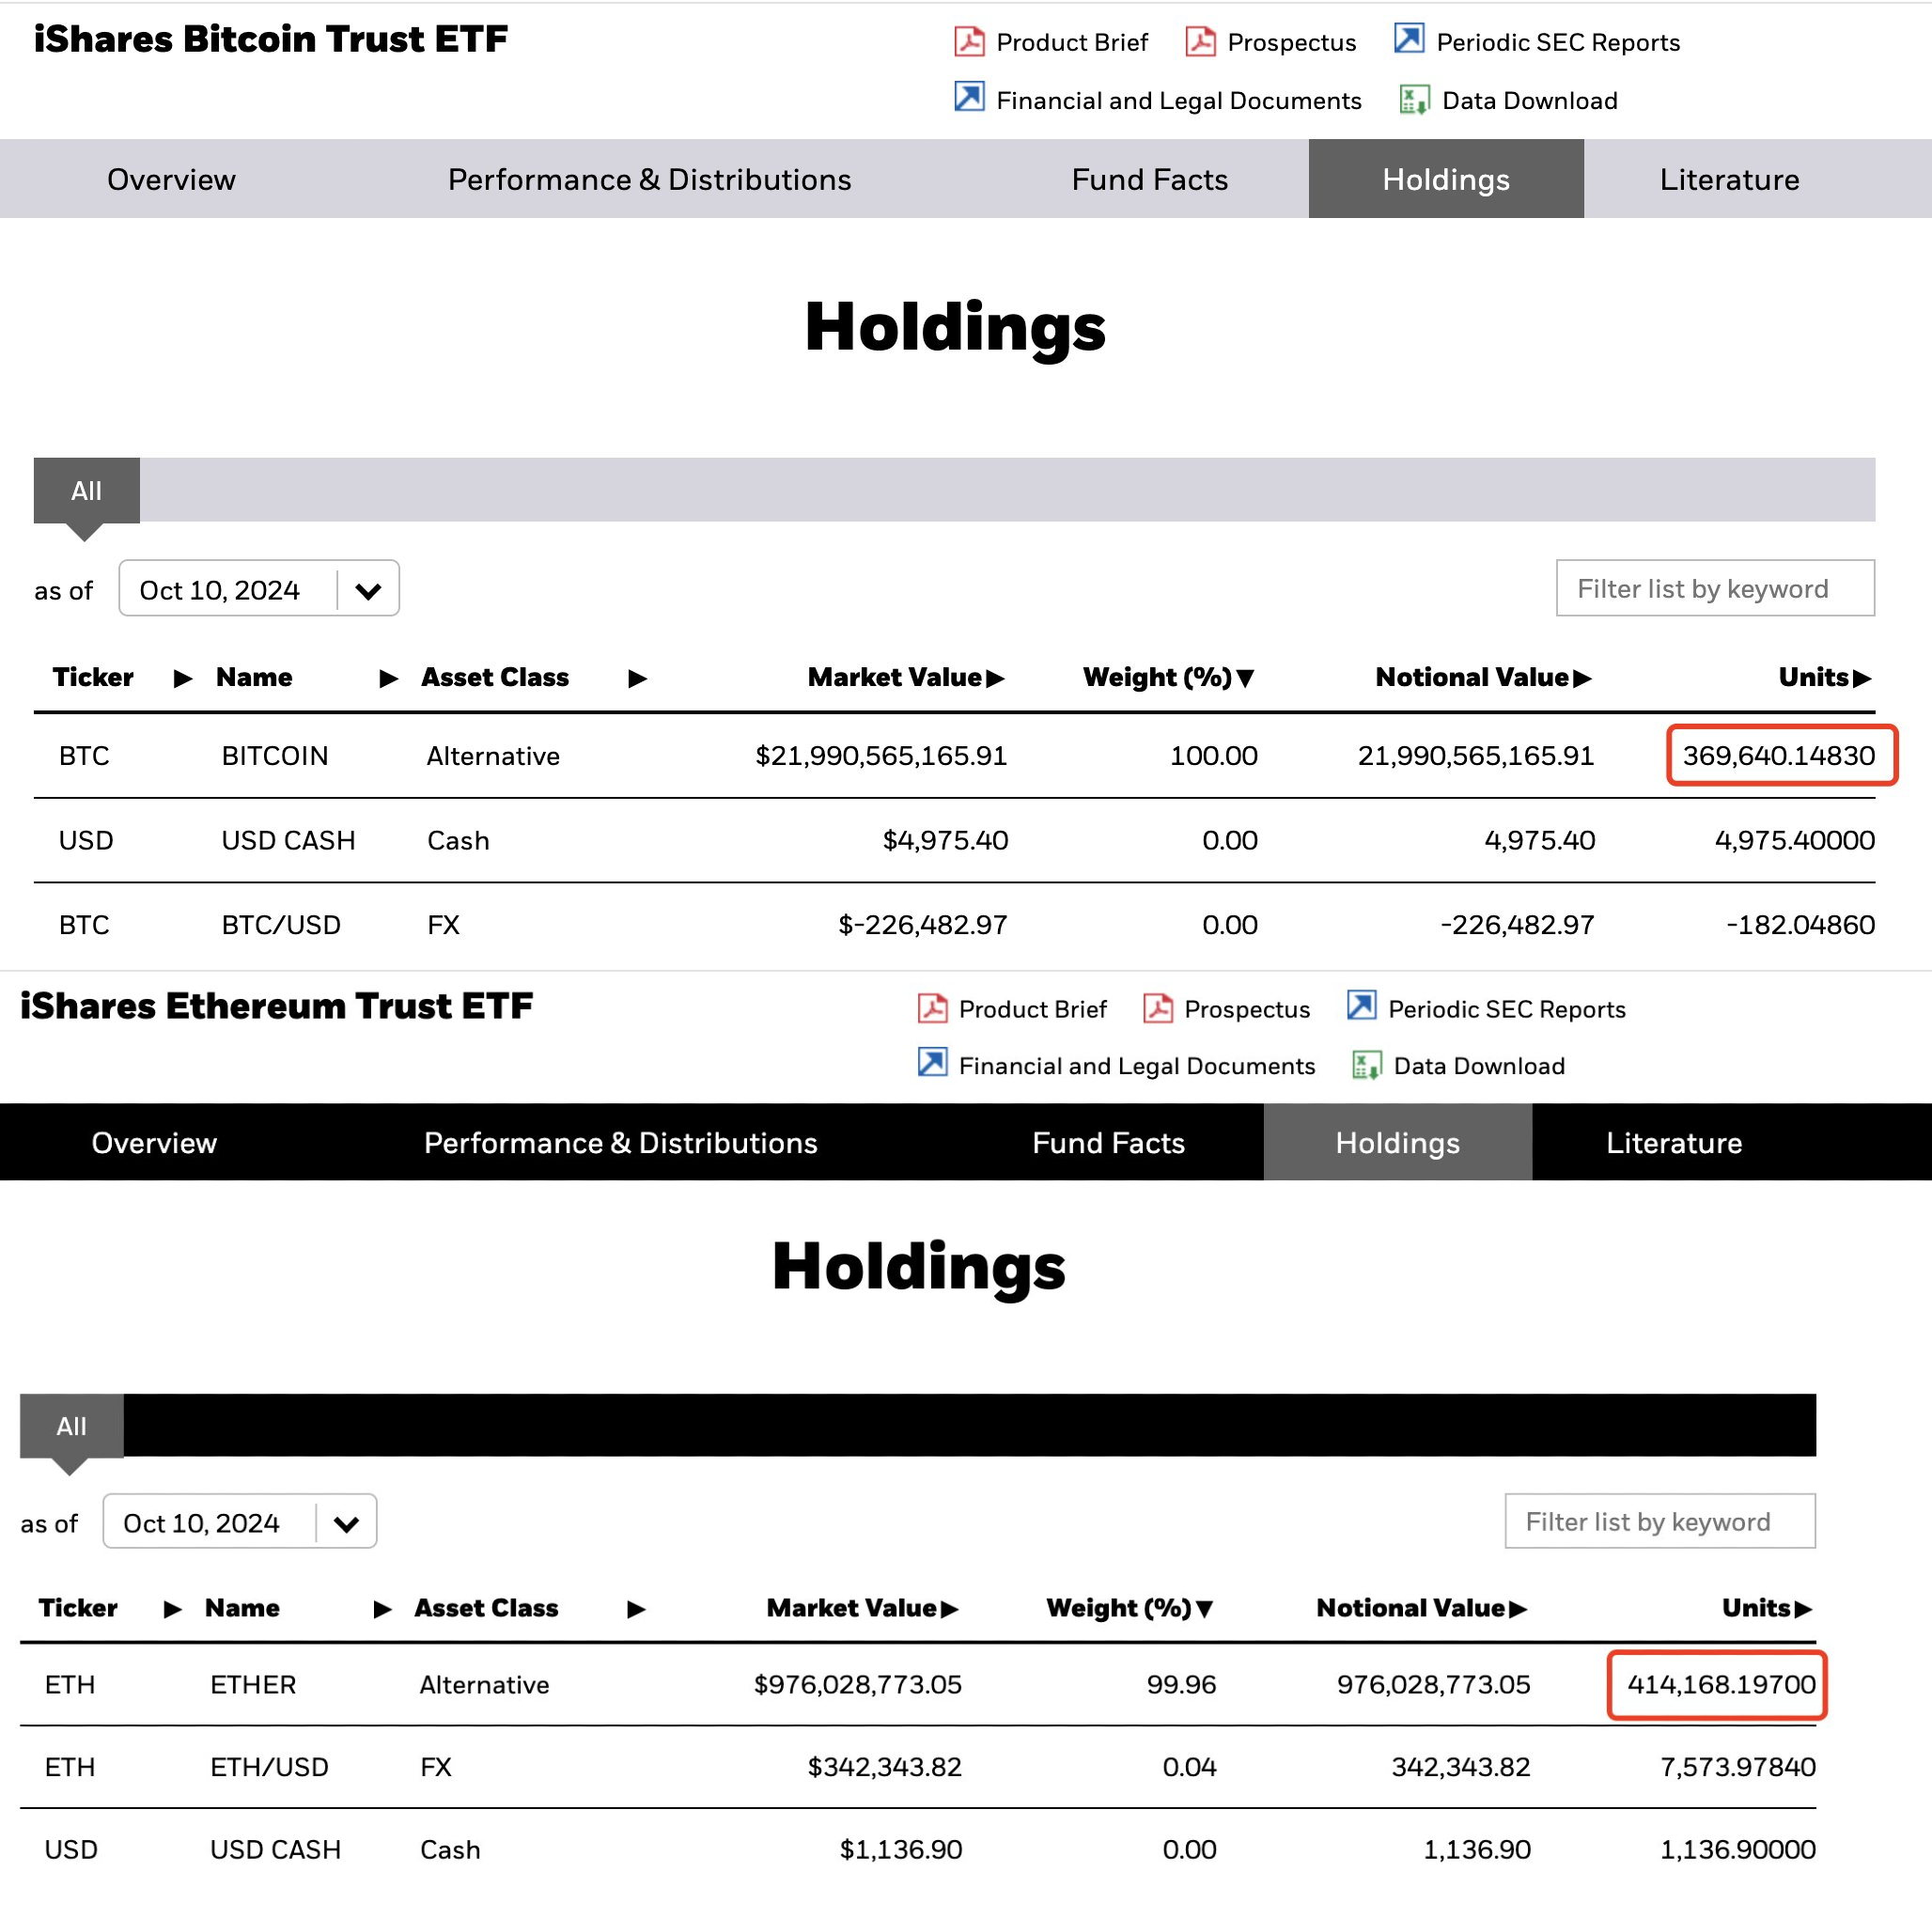Screen dimensions: 1932x1919
Task: Switch to Bitcoin Trust Overview tab
Action: [171, 179]
